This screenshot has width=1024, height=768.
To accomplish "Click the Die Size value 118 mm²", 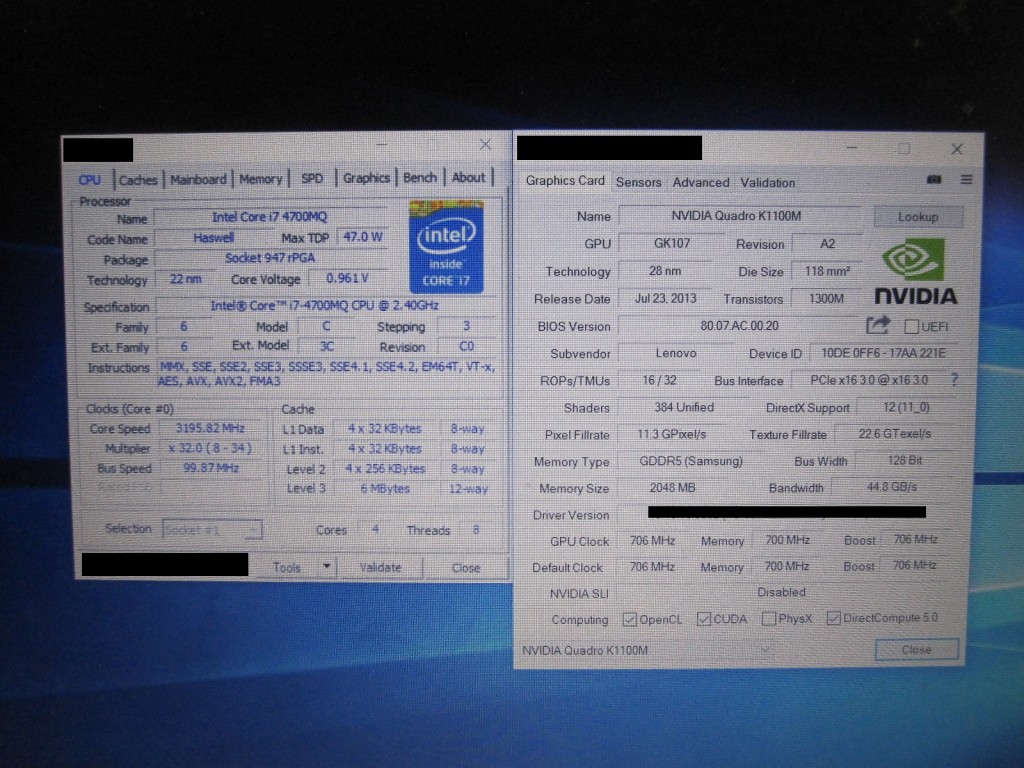I will coord(827,270).
